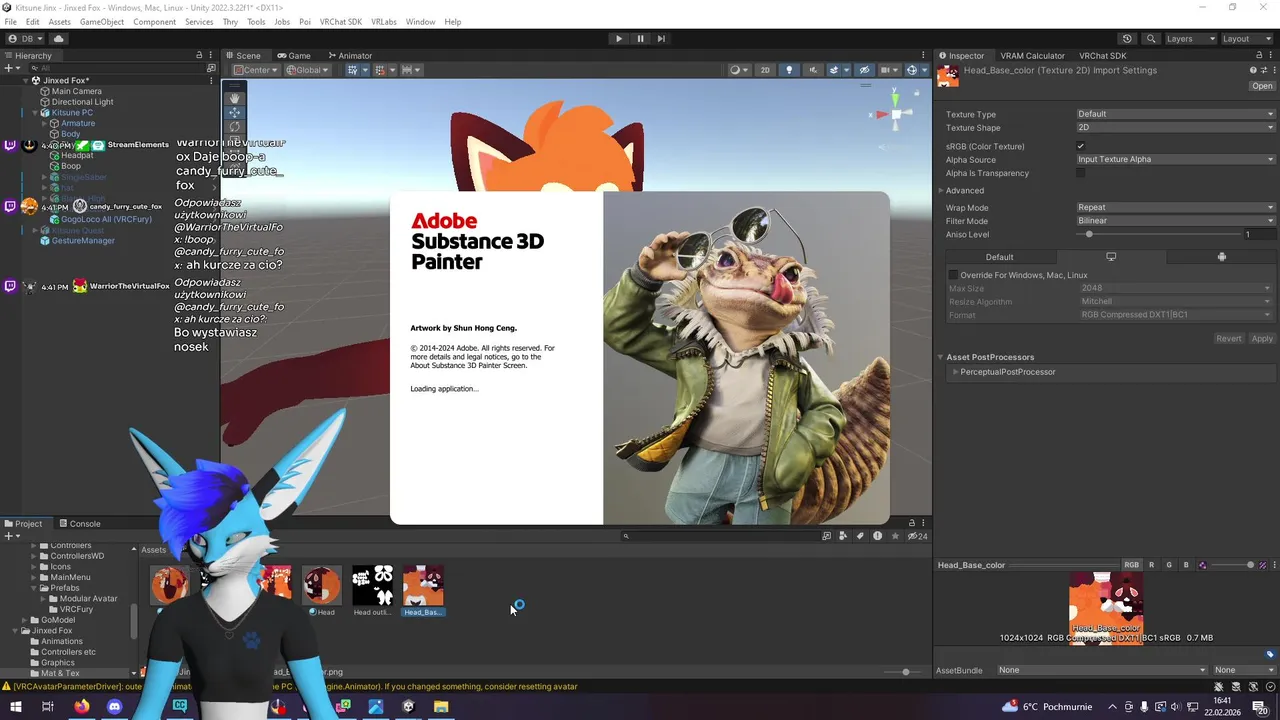Open the Layout dropdown
This screenshot has width=1280, height=720.
pyautogui.click(x=1246, y=39)
